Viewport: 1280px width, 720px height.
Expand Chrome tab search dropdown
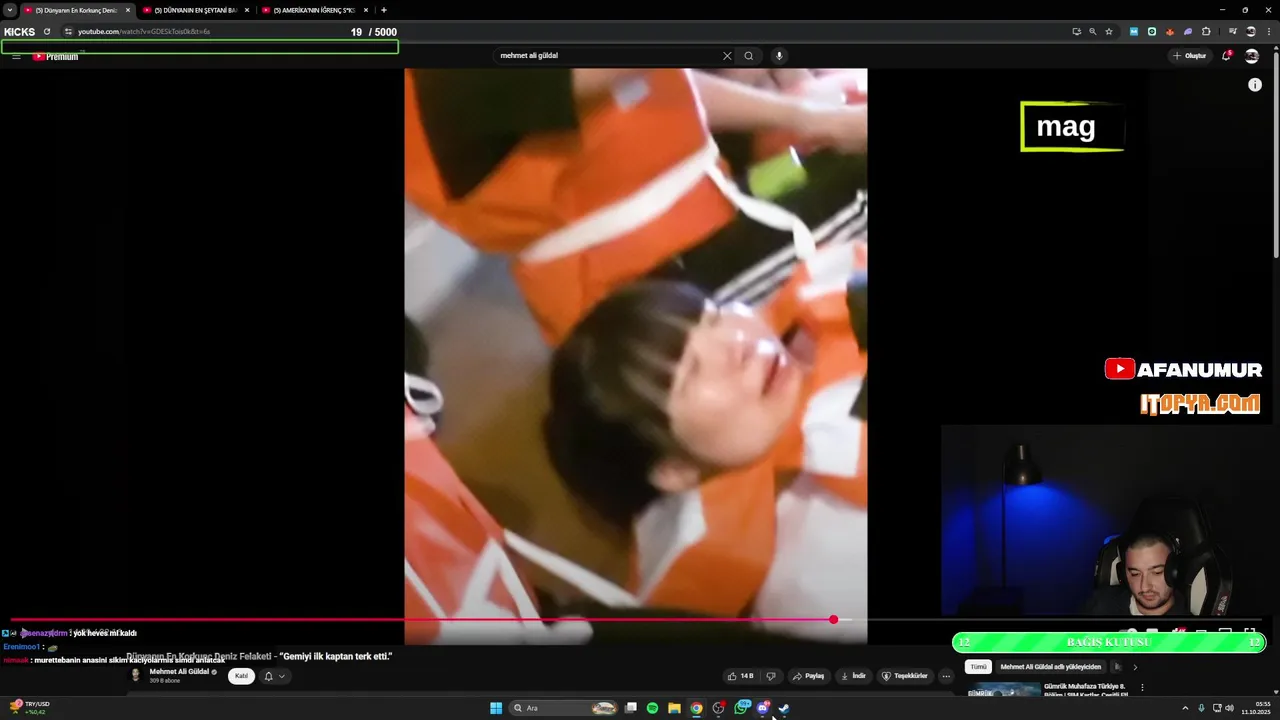point(10,10)
